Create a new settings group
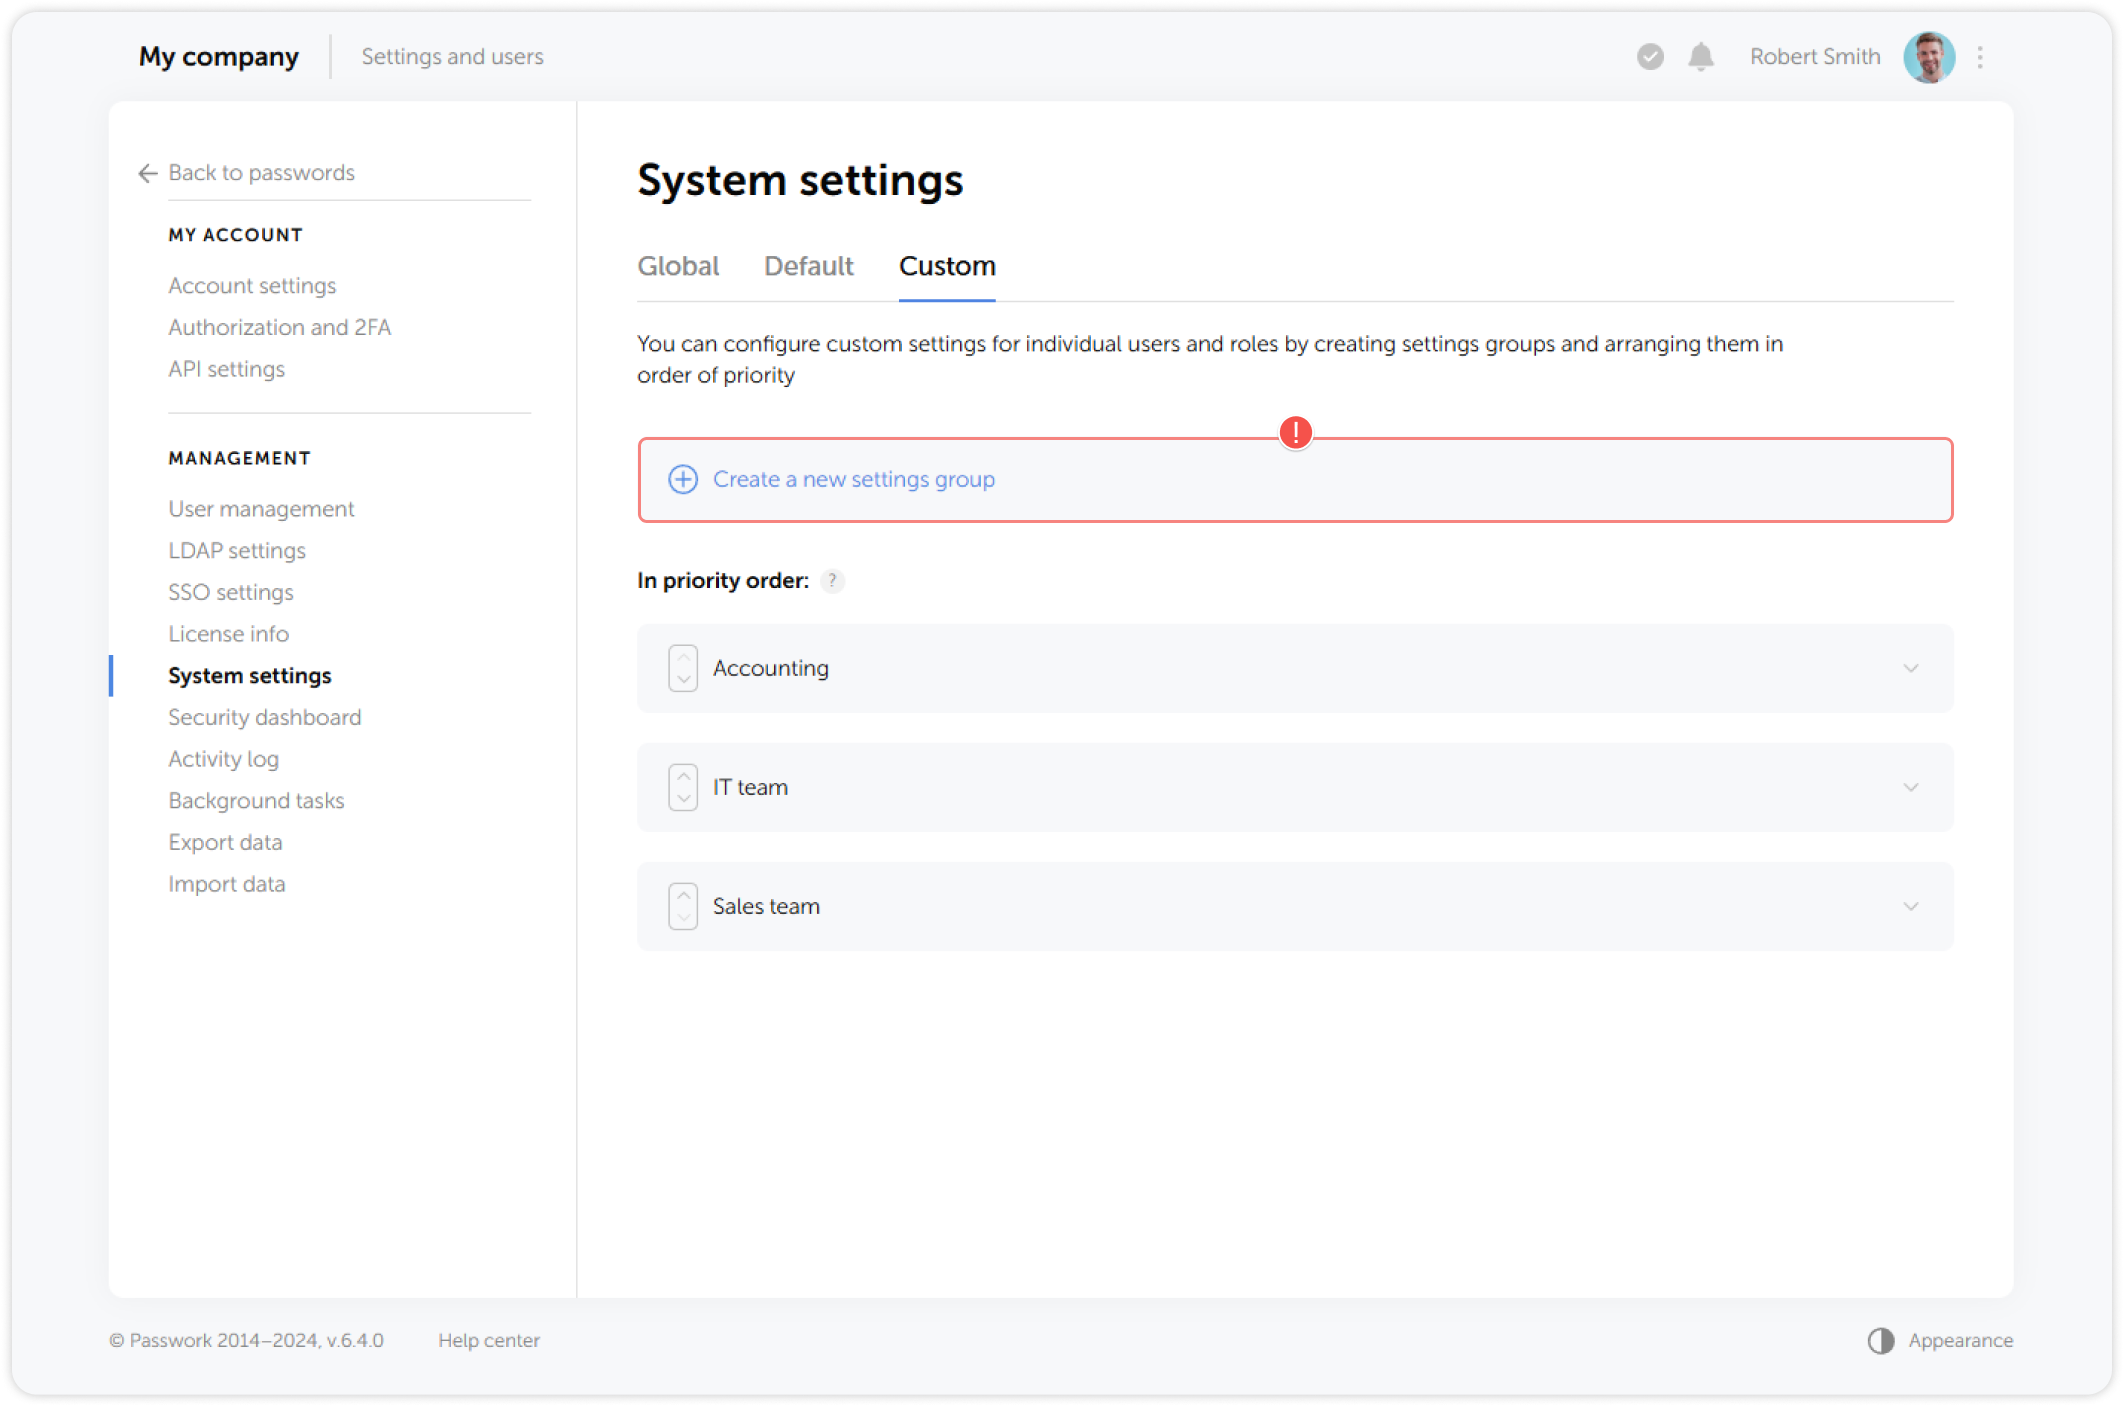The width and height of the screenshot is (2124, 1407). pos(853,480)
